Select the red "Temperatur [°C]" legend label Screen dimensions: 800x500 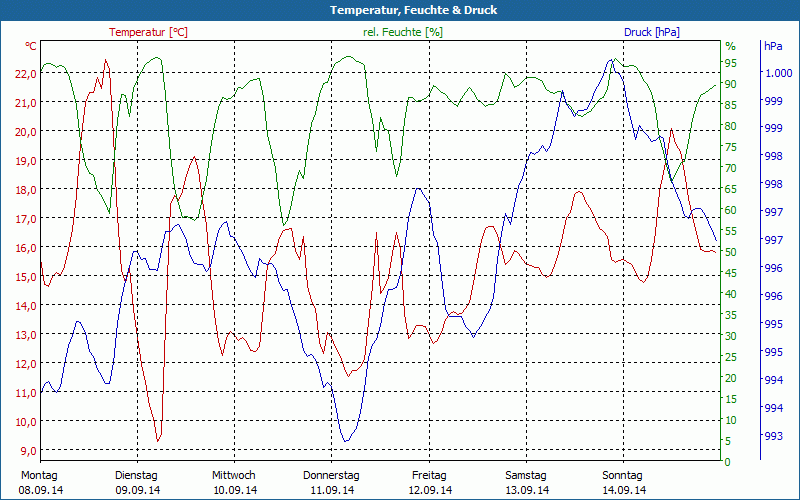[148, 32]
